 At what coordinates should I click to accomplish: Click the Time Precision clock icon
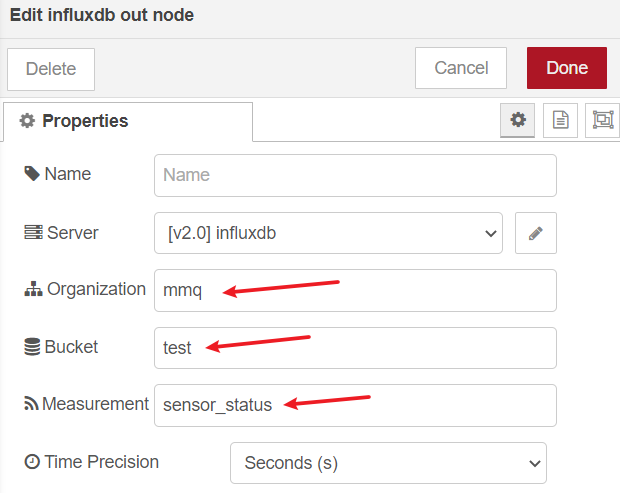pyautogui.click(x=32, y=461)
